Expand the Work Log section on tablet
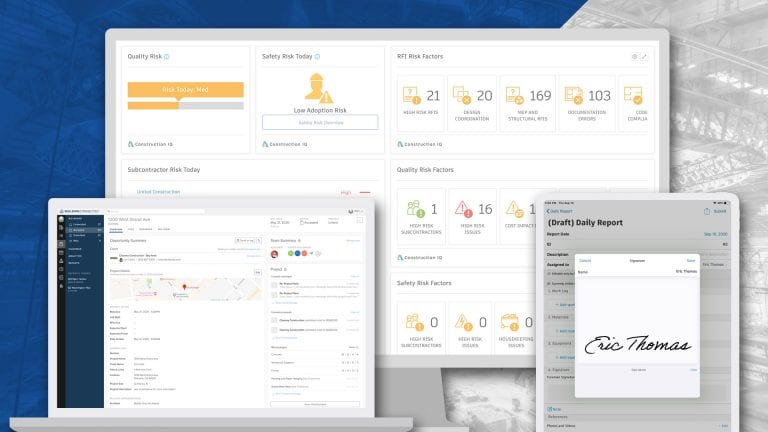This screenshot has width=768, height=432. point(558,291)
